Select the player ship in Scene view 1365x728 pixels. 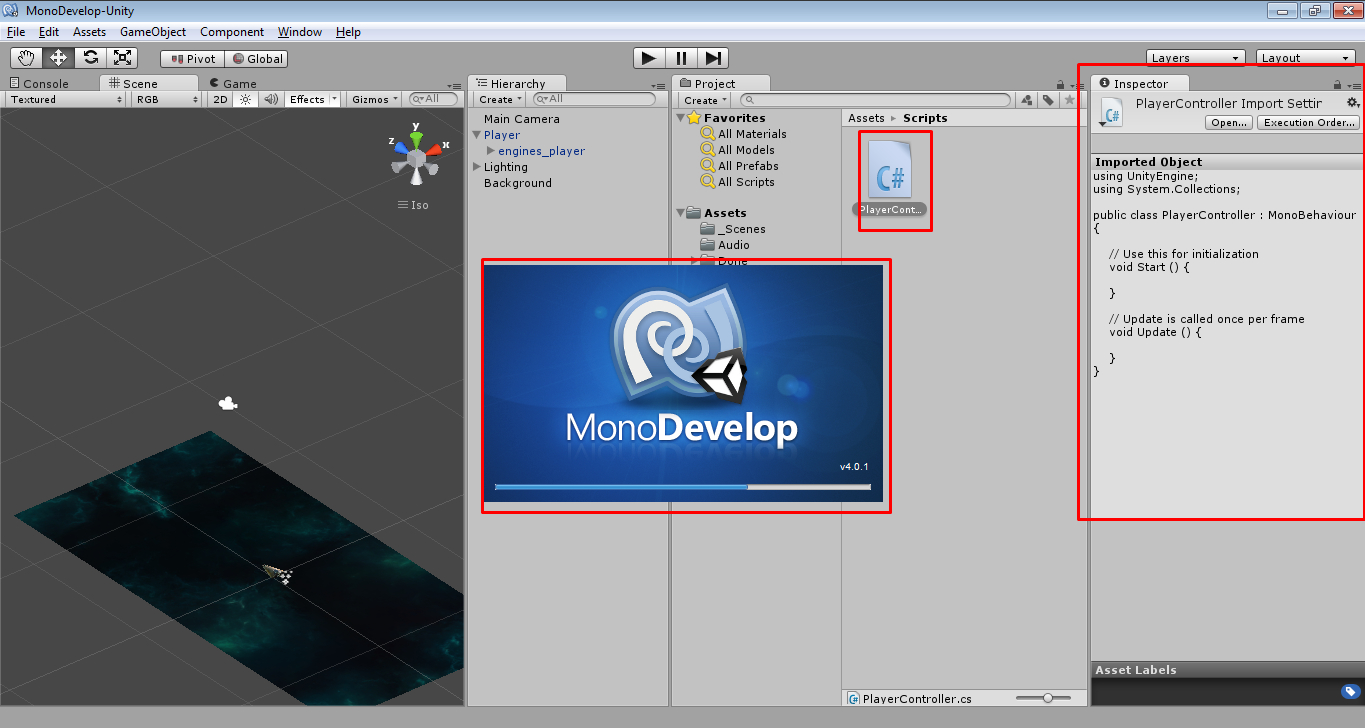coord(279,574)
